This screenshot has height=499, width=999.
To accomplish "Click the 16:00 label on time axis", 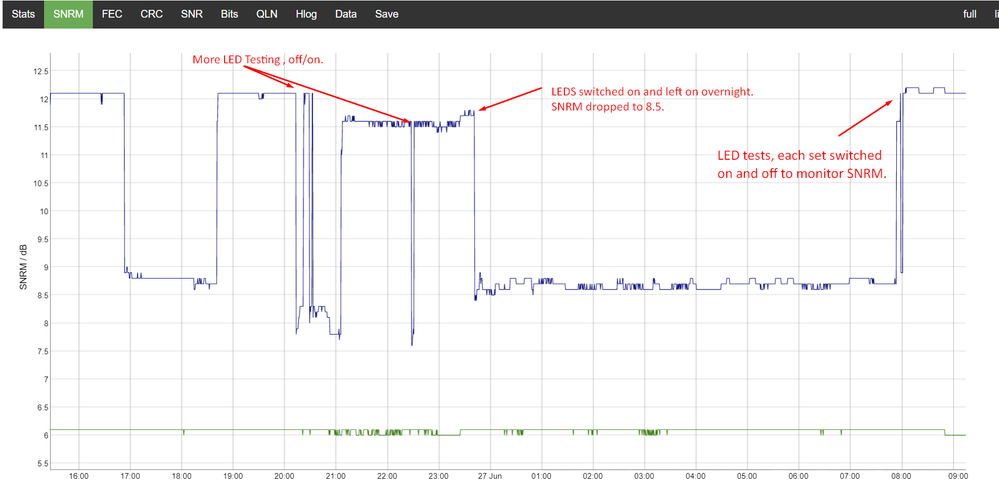I will 78,476.
